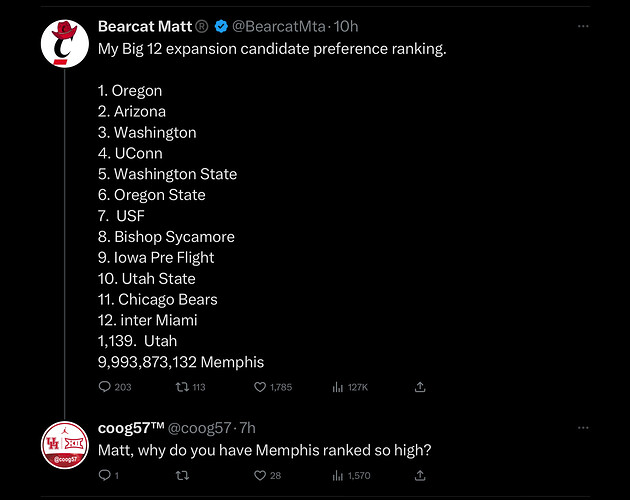This screenshot has width=630, height=500.
Task: Open coog57's reply text about Memphis
Action: 264,450
